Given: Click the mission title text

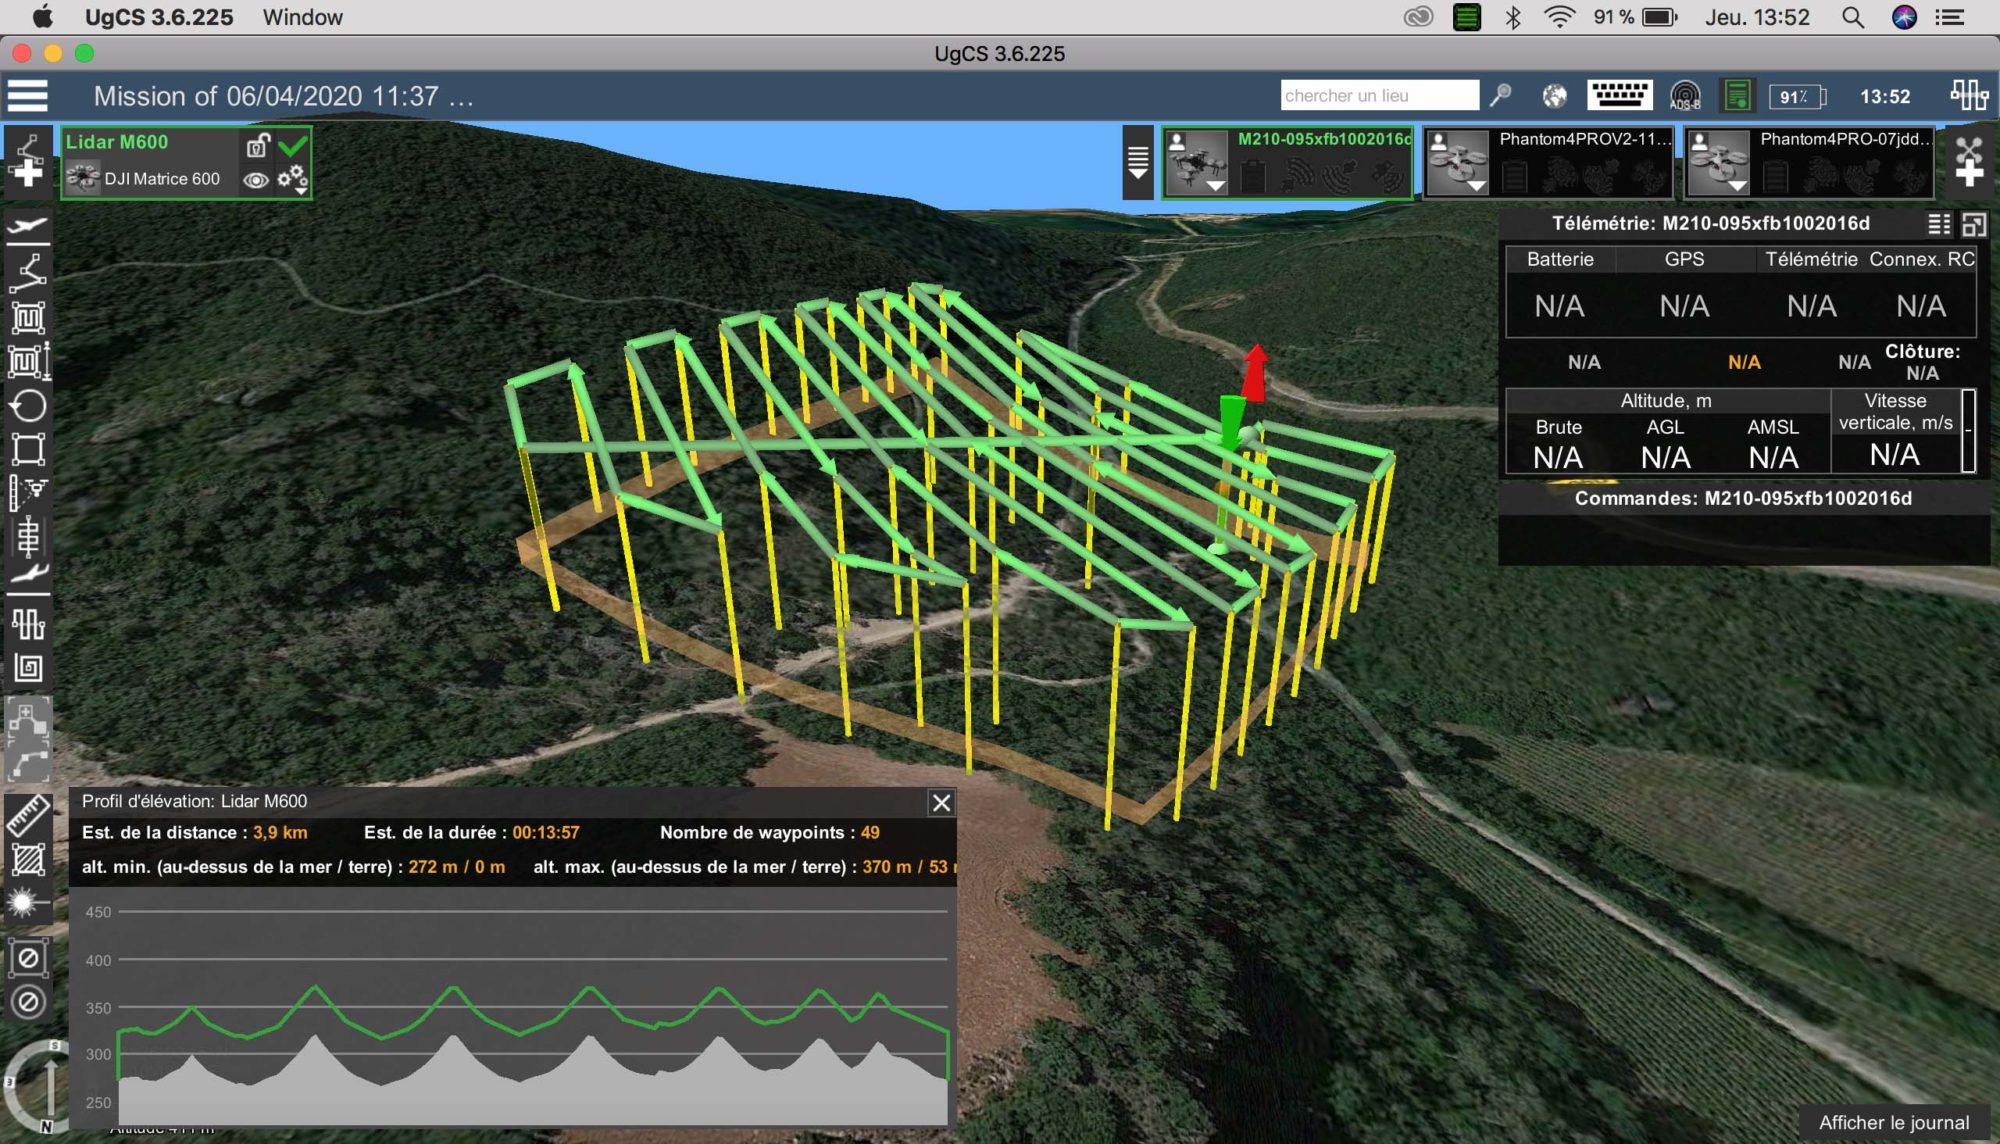Looking at the screenshot, I should 283,96.
